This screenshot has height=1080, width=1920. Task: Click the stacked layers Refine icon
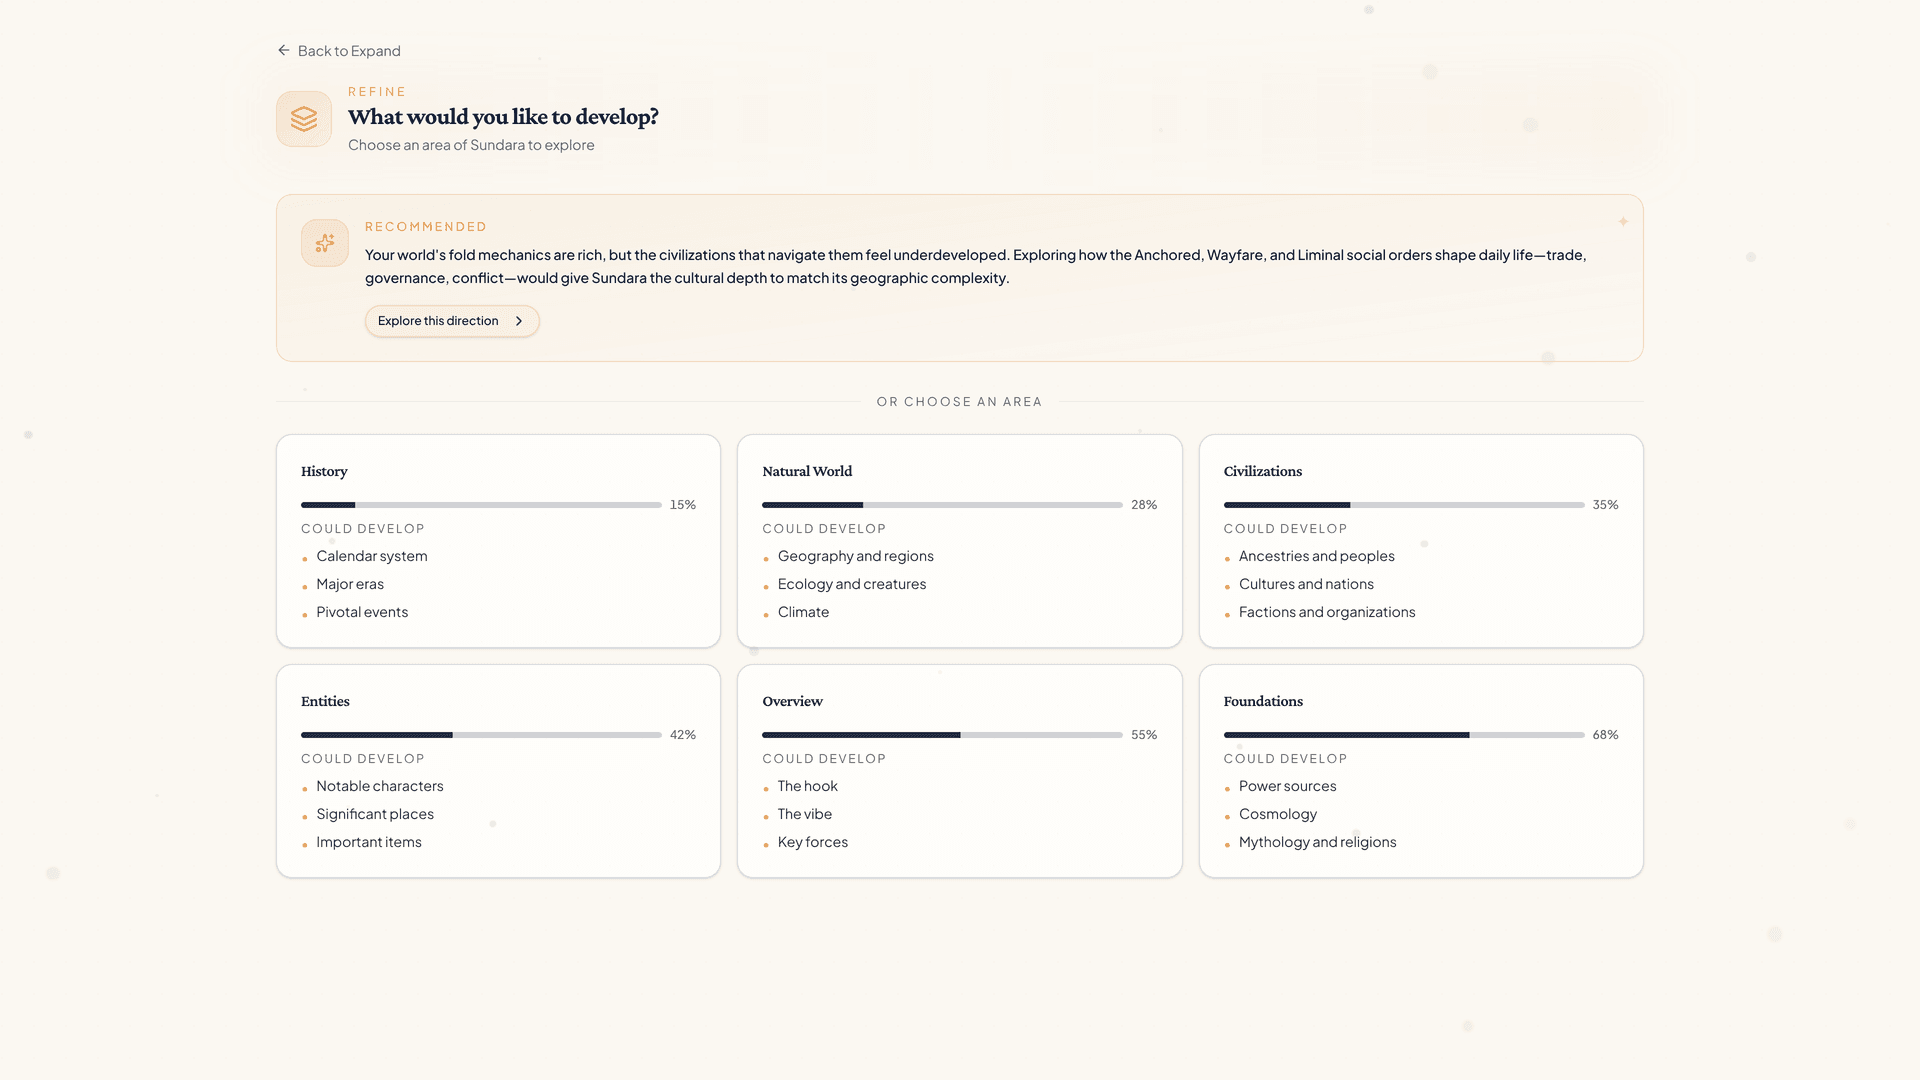304,119
